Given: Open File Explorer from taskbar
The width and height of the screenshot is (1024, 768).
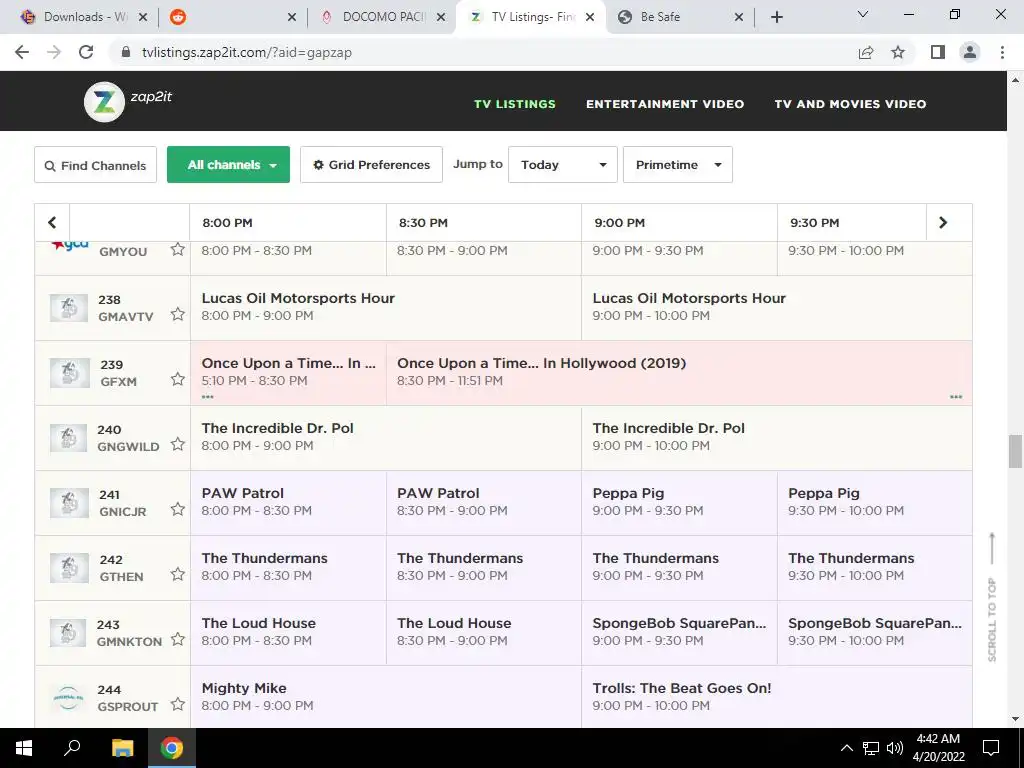Looking at the screenshot, I should tap(122, 748).
